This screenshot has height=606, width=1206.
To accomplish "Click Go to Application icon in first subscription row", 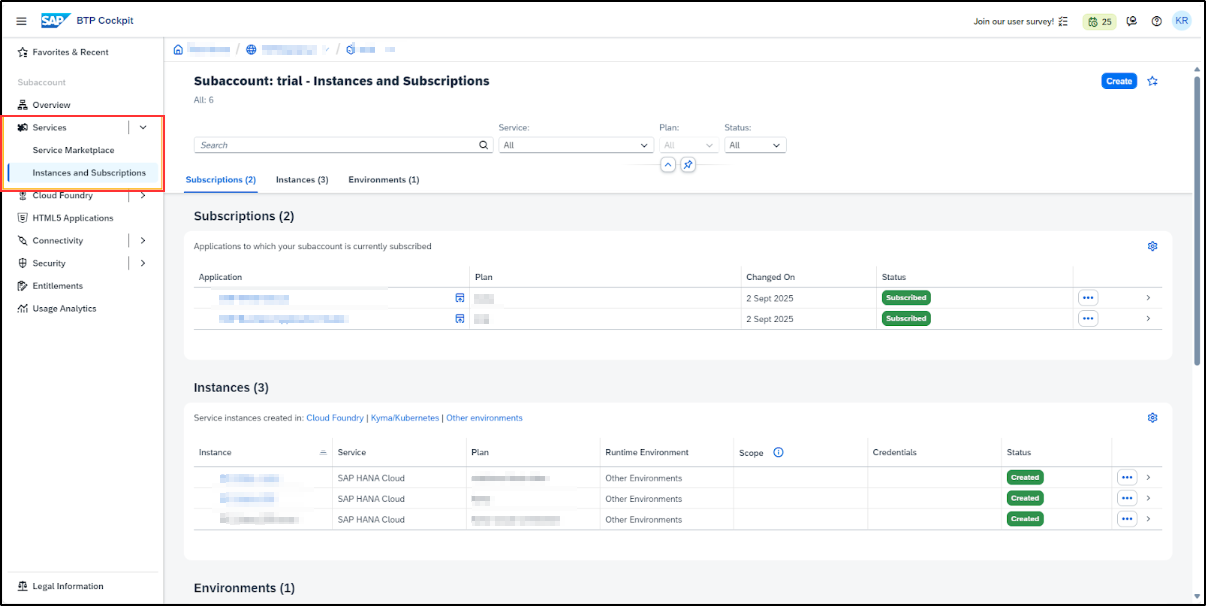I will click(x=460, y=298).
